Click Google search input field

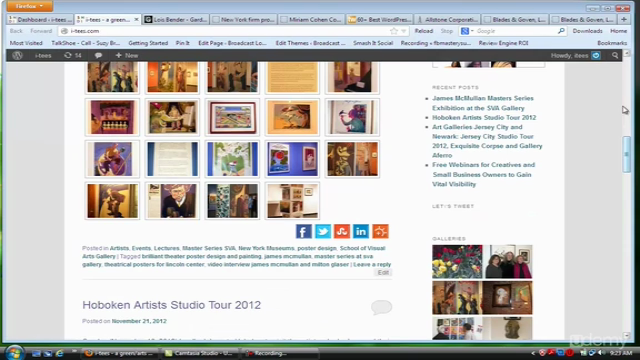[x=515, y=31]
